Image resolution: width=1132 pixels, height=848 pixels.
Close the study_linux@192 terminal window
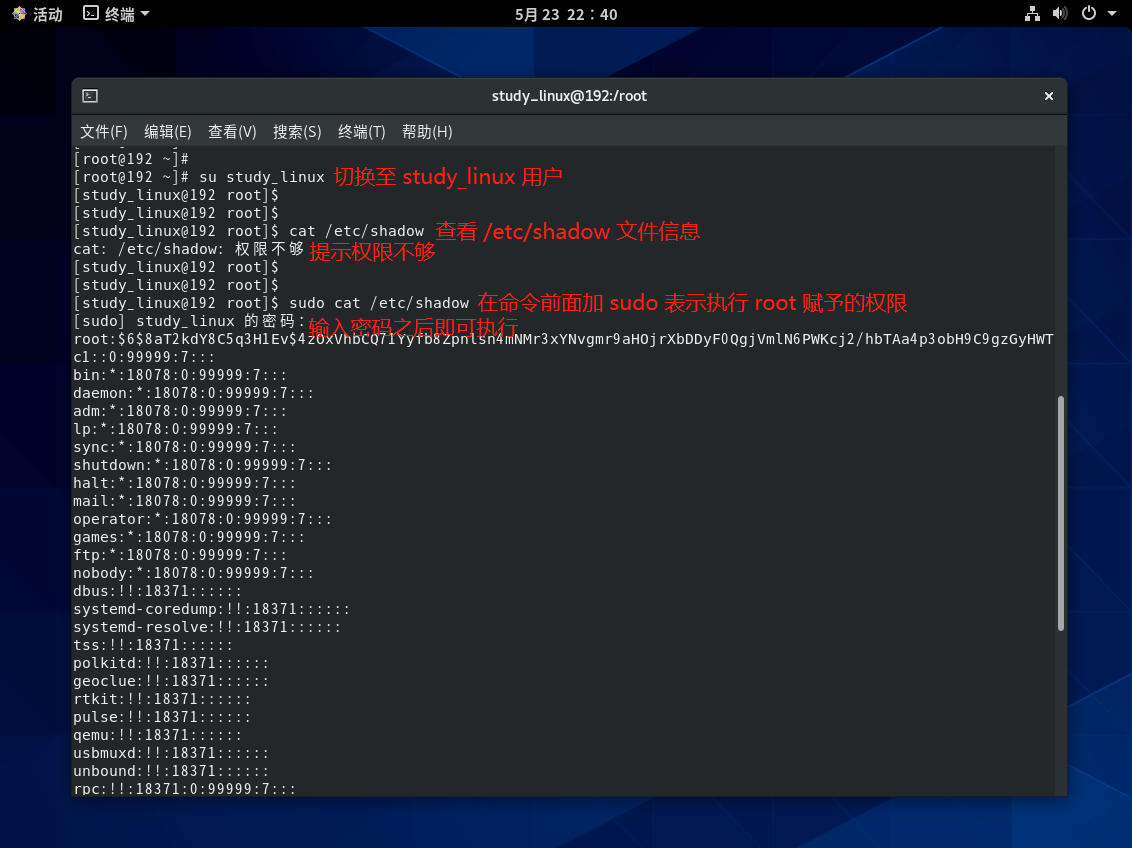[1048, 96]
